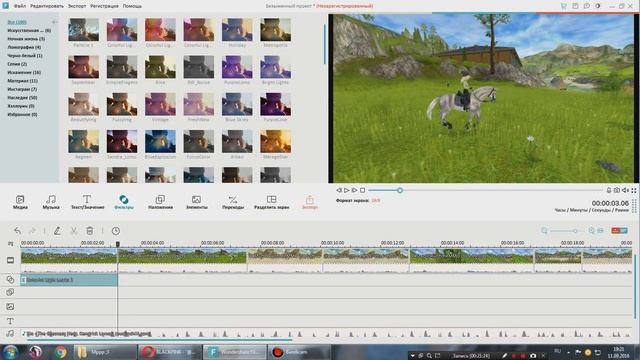Zoom in the timeline

591,231
